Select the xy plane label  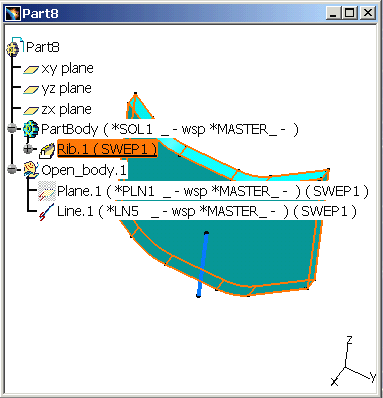click(67, 68)
